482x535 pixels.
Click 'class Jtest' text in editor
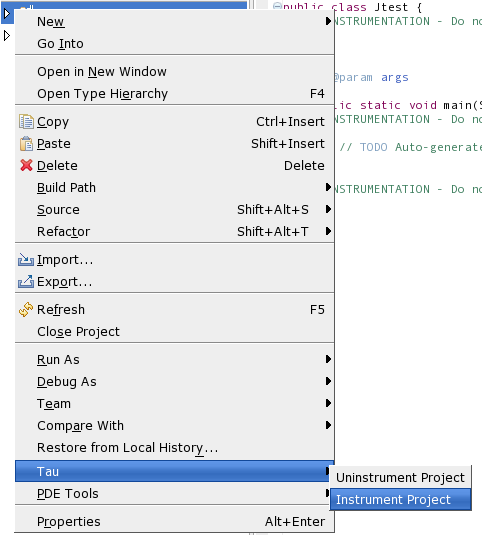[369, 7]
